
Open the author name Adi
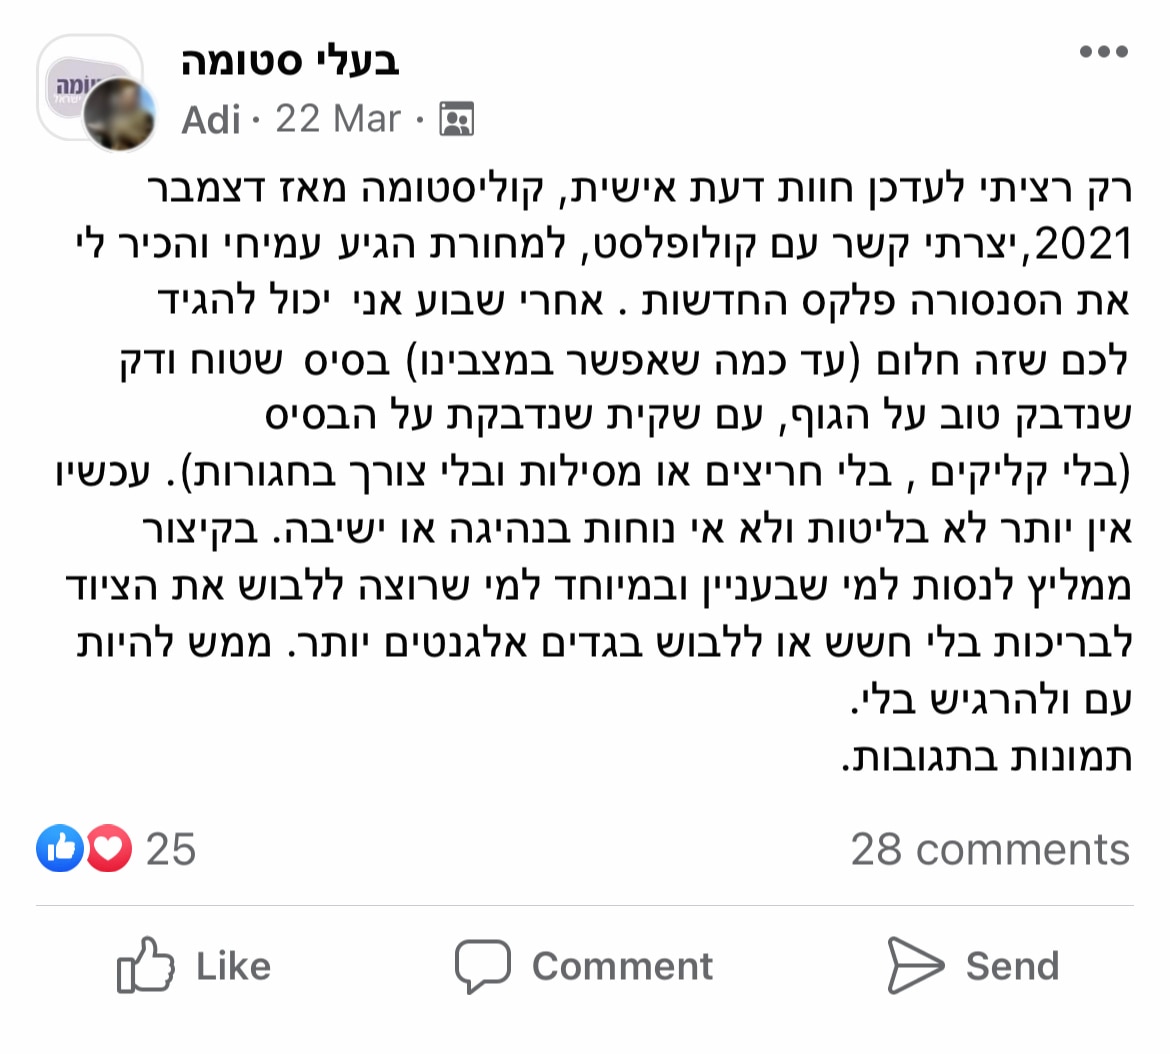click(x=211, y=119)
